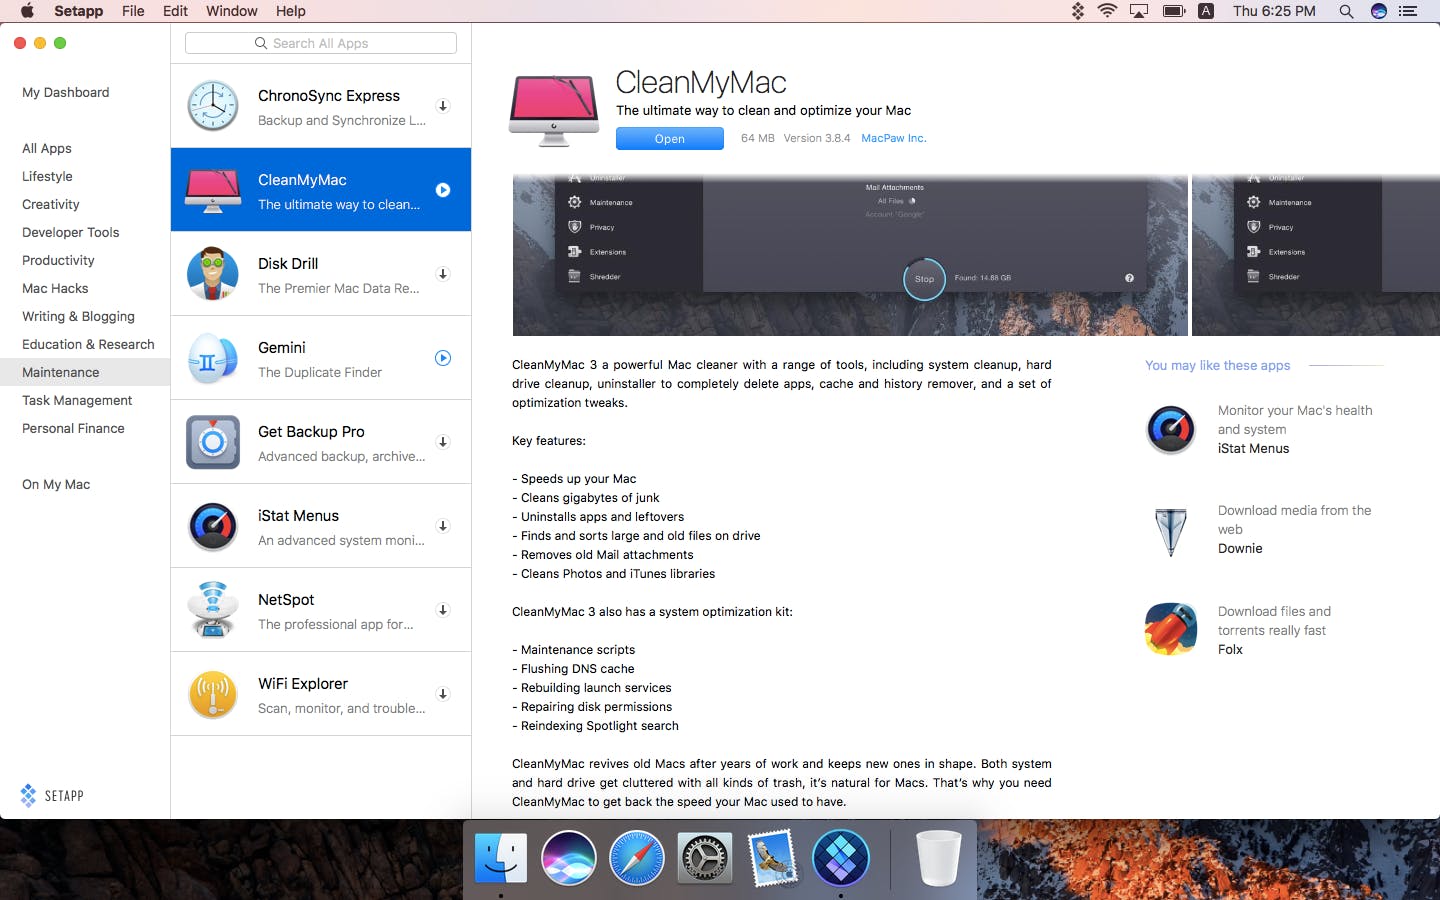The width and height of the screenshot is (1440, 900).
Task: Open the Window menu
Action: 231,11
